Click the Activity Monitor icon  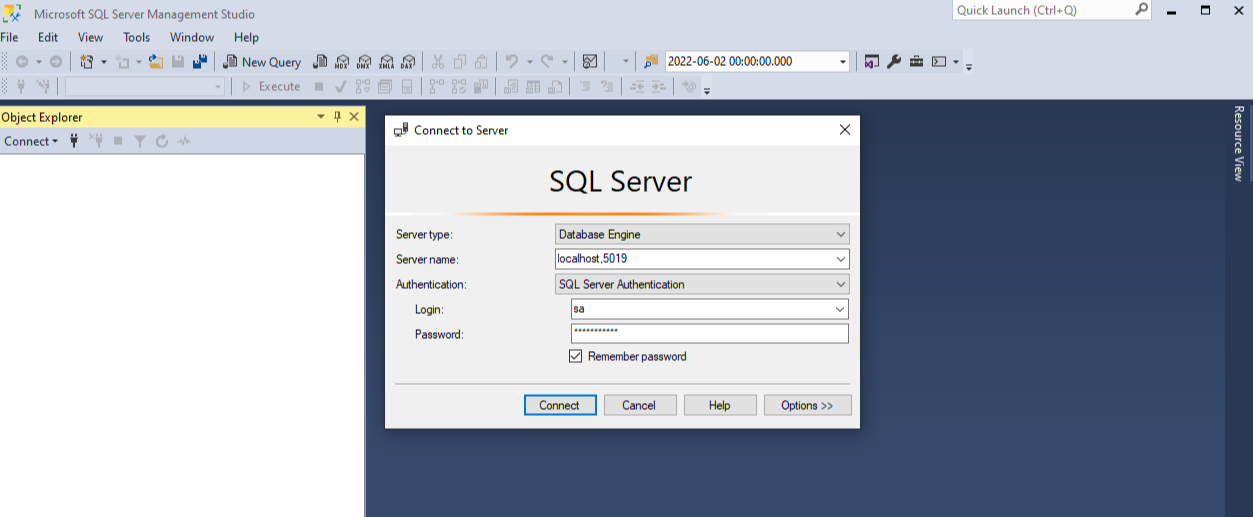pyautogui.click(x=590, y=62)
